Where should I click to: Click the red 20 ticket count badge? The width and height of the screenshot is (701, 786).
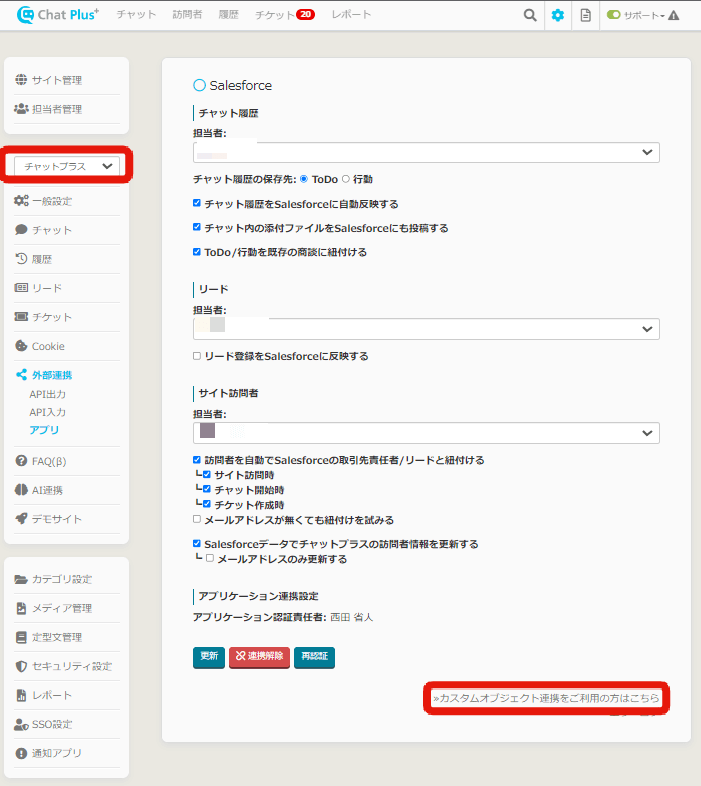tap(305, 15)
